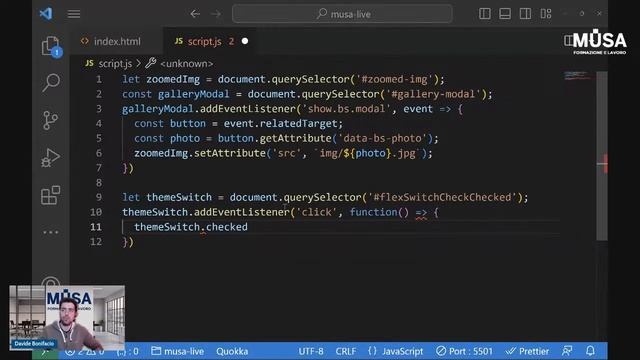Click 'galleryModal' declaration on line 2
This screenshot has width=640, height=360.
(193, 94)
